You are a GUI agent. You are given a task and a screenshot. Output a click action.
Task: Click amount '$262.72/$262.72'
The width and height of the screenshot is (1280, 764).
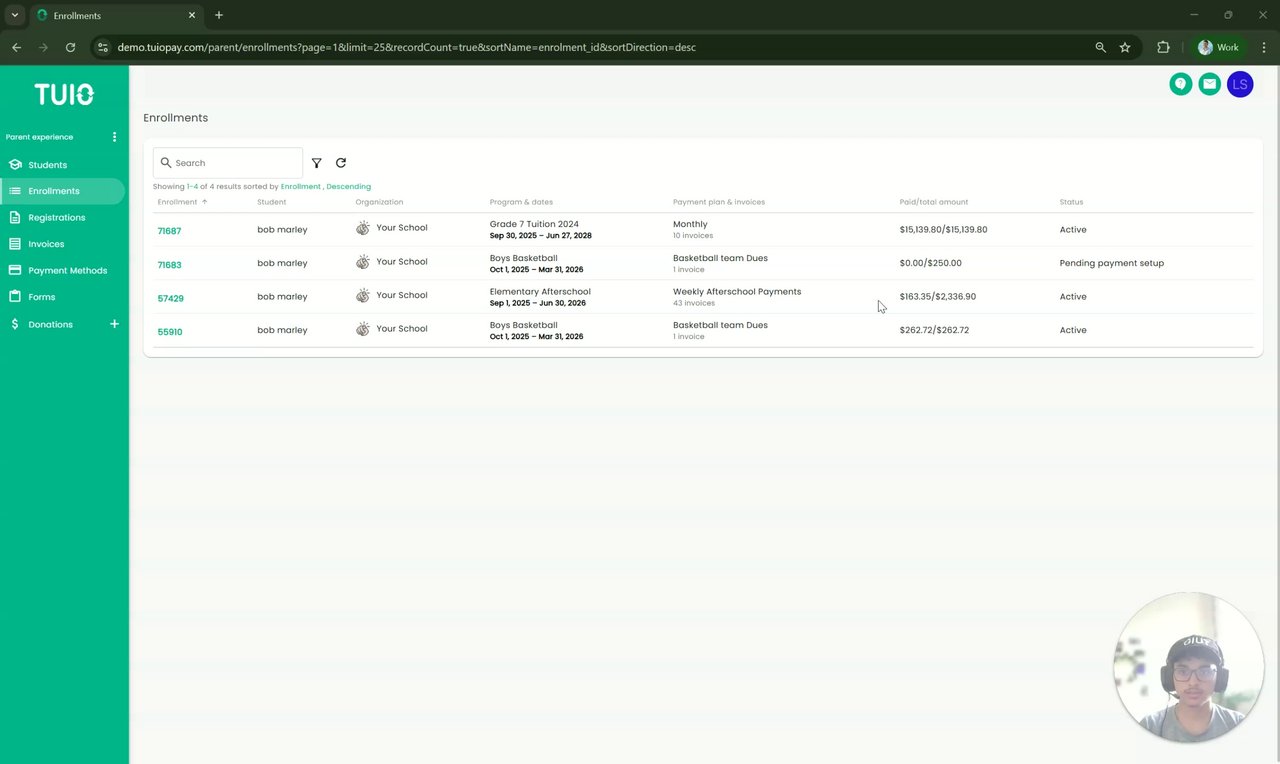click(934, 330)
